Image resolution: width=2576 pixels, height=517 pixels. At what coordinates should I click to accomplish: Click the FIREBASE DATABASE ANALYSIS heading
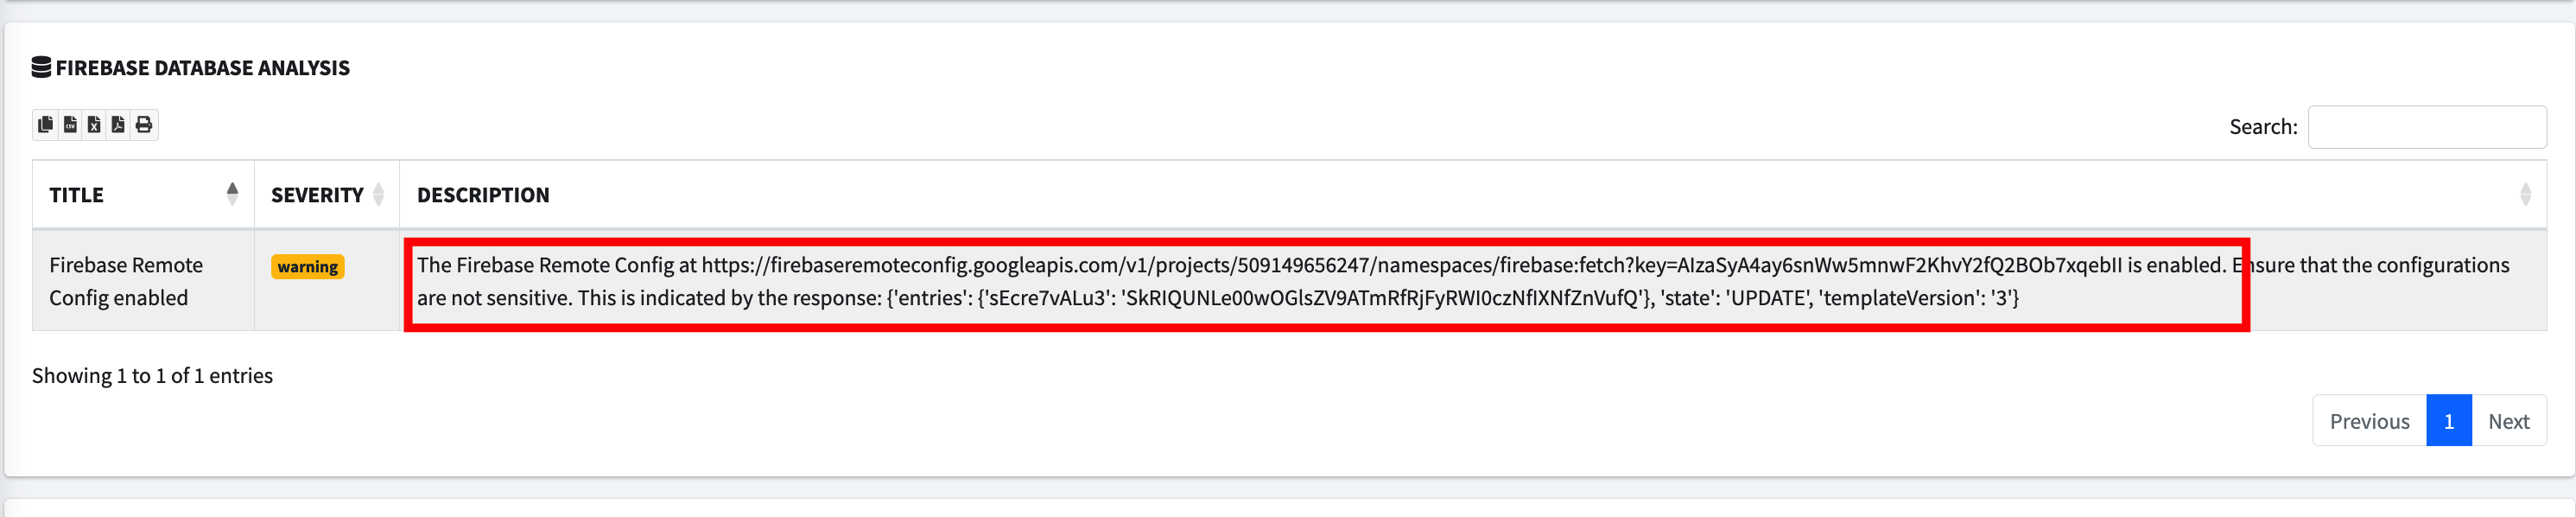pyautogui.click(x=203, y=67)
